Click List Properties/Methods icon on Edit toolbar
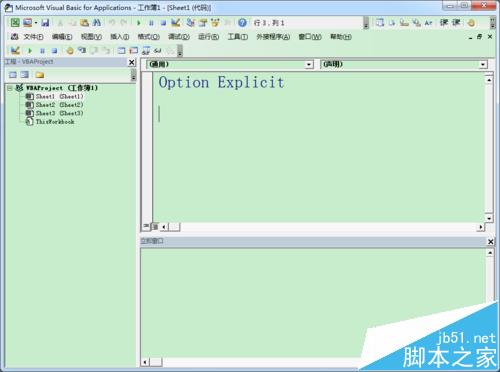The height and width of the screenshot is (372, 500). 380,23
